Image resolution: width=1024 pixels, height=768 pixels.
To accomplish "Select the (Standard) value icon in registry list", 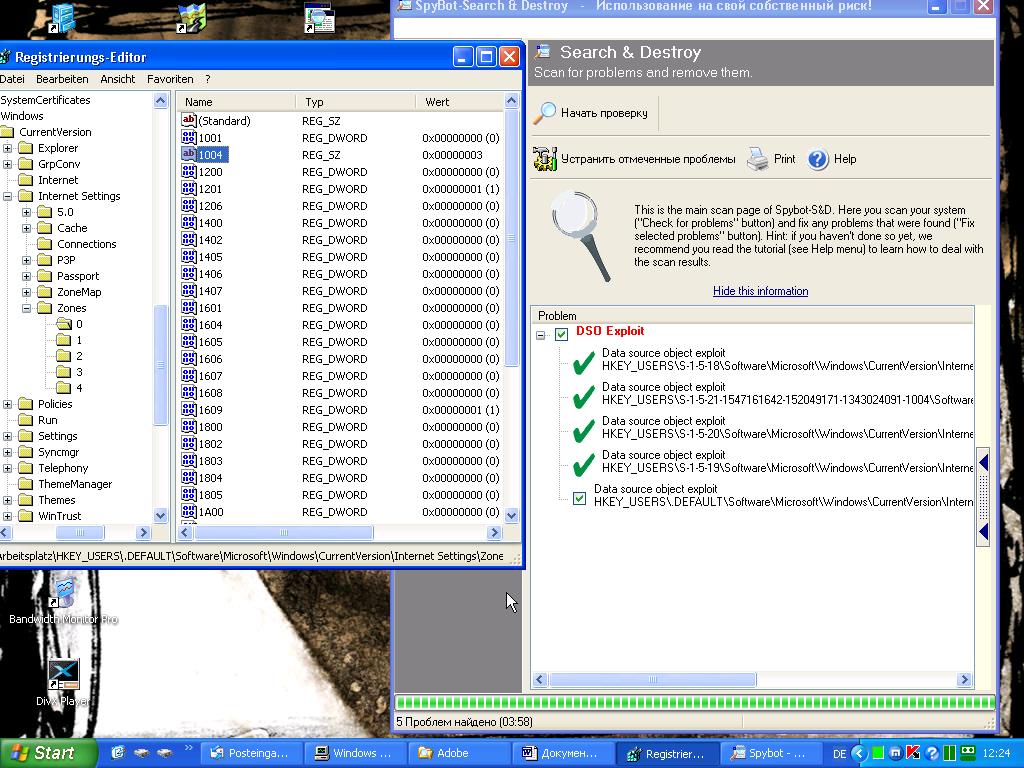I will click(189, 120).
